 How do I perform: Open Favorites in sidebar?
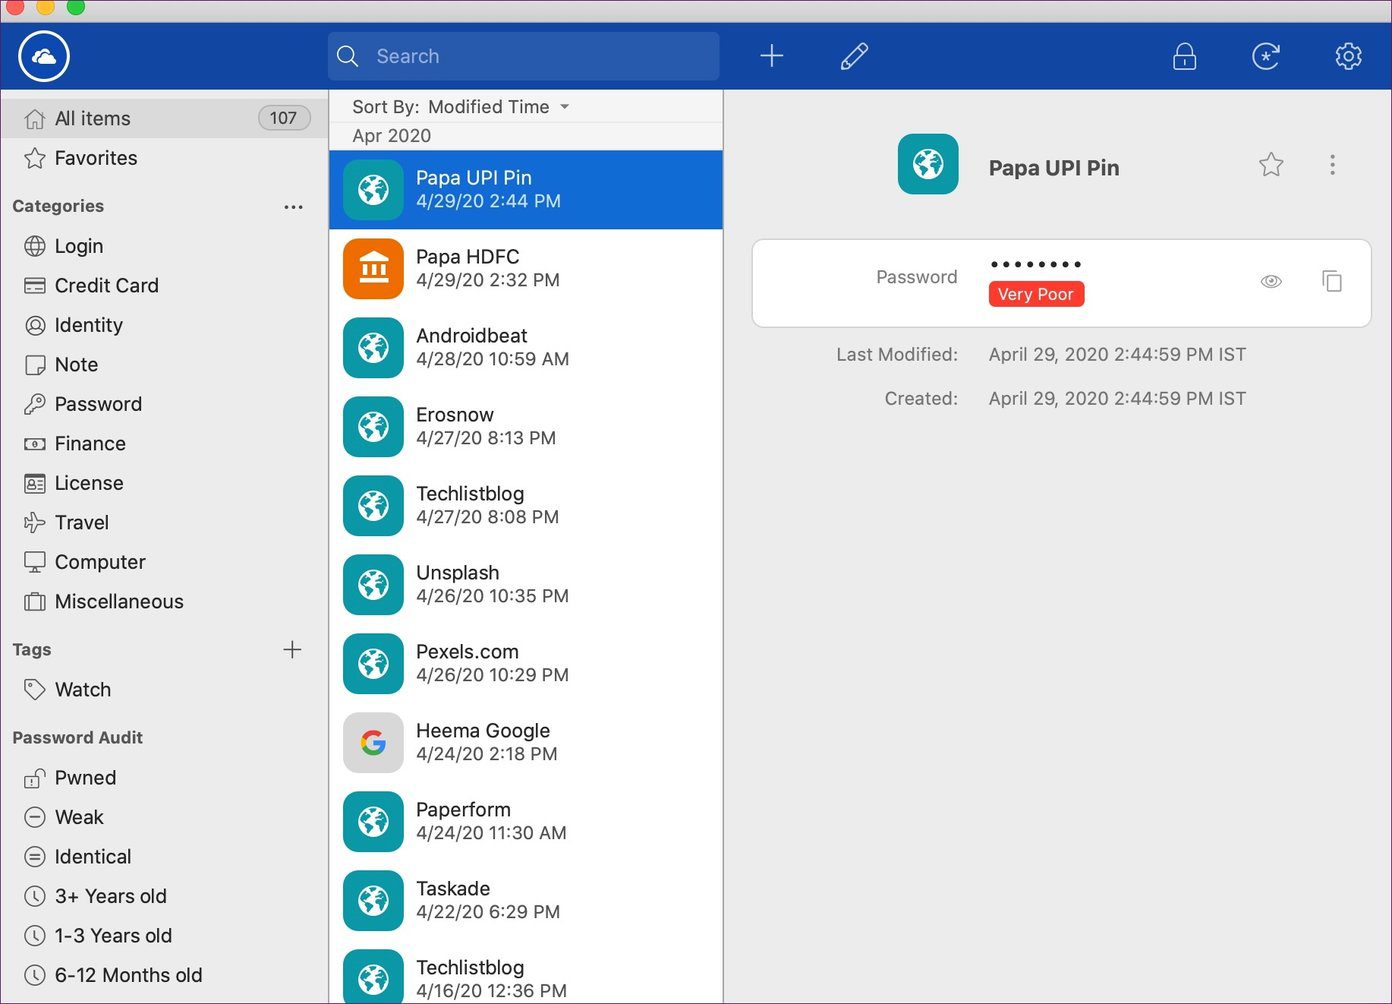(164, 158)
